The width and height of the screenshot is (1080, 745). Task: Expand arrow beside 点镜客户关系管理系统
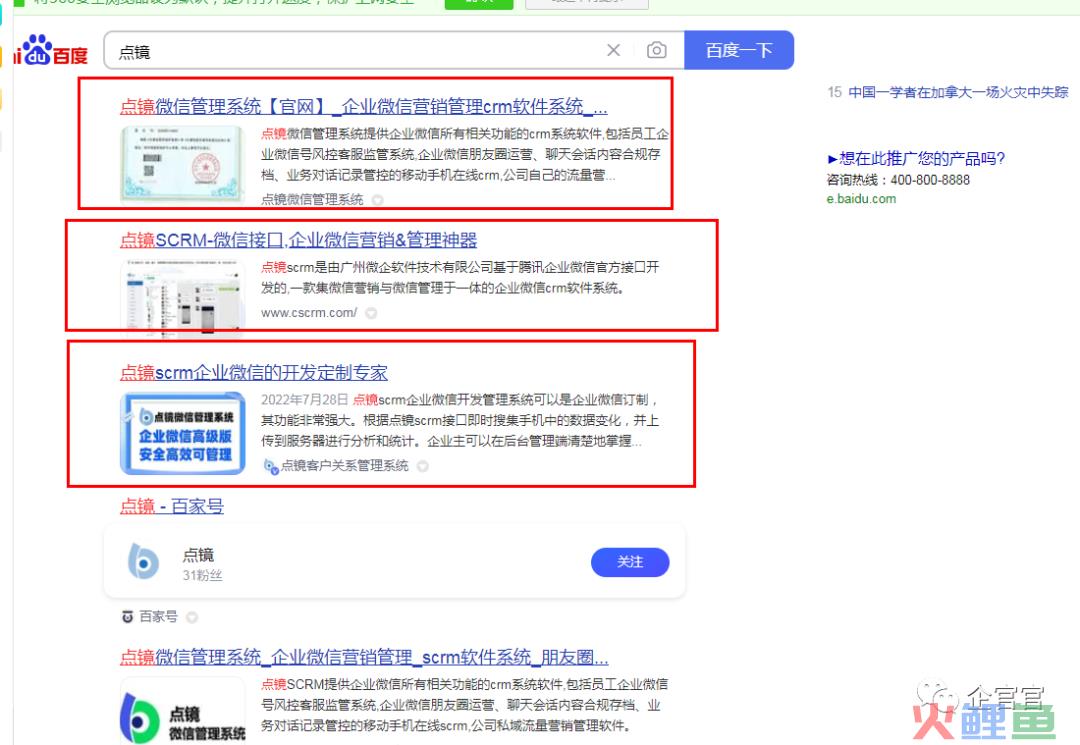pyautogui.click(x=422, y=466)
